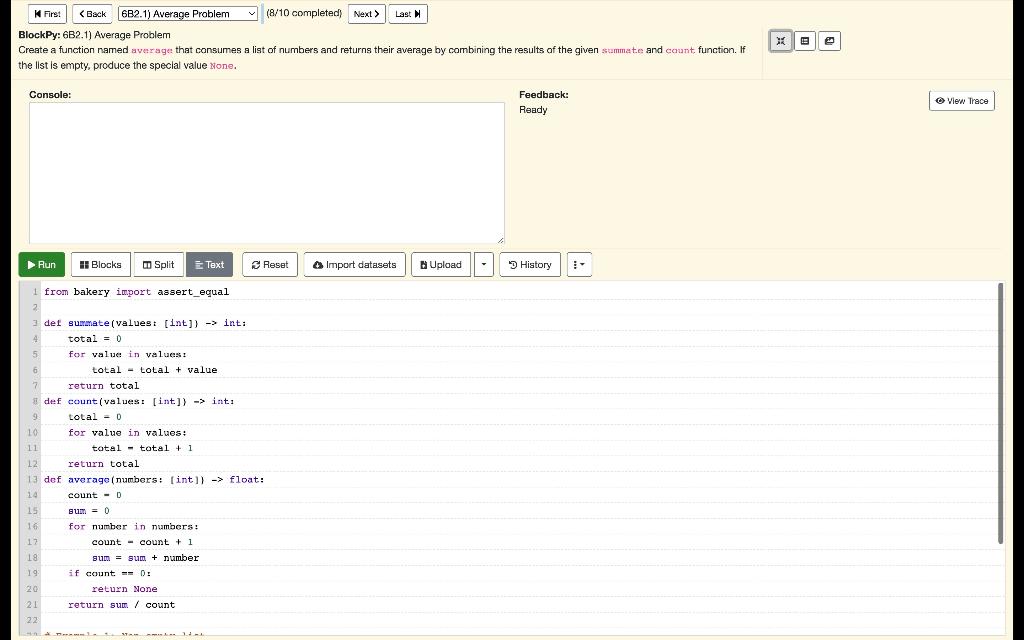
Task: Click inside the Console output box
Action: [266, 173]
